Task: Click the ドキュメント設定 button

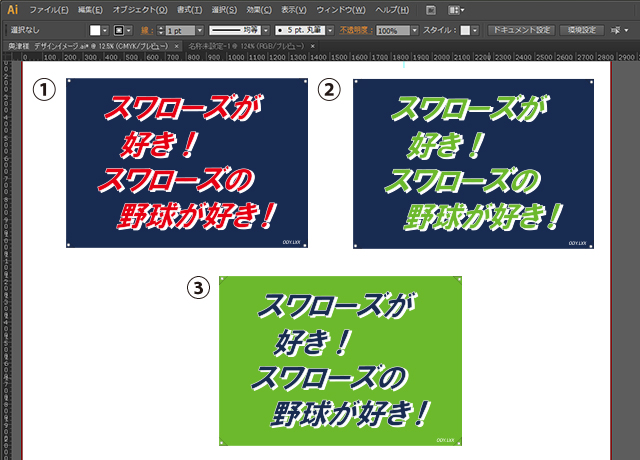Action: coord(521,30)
